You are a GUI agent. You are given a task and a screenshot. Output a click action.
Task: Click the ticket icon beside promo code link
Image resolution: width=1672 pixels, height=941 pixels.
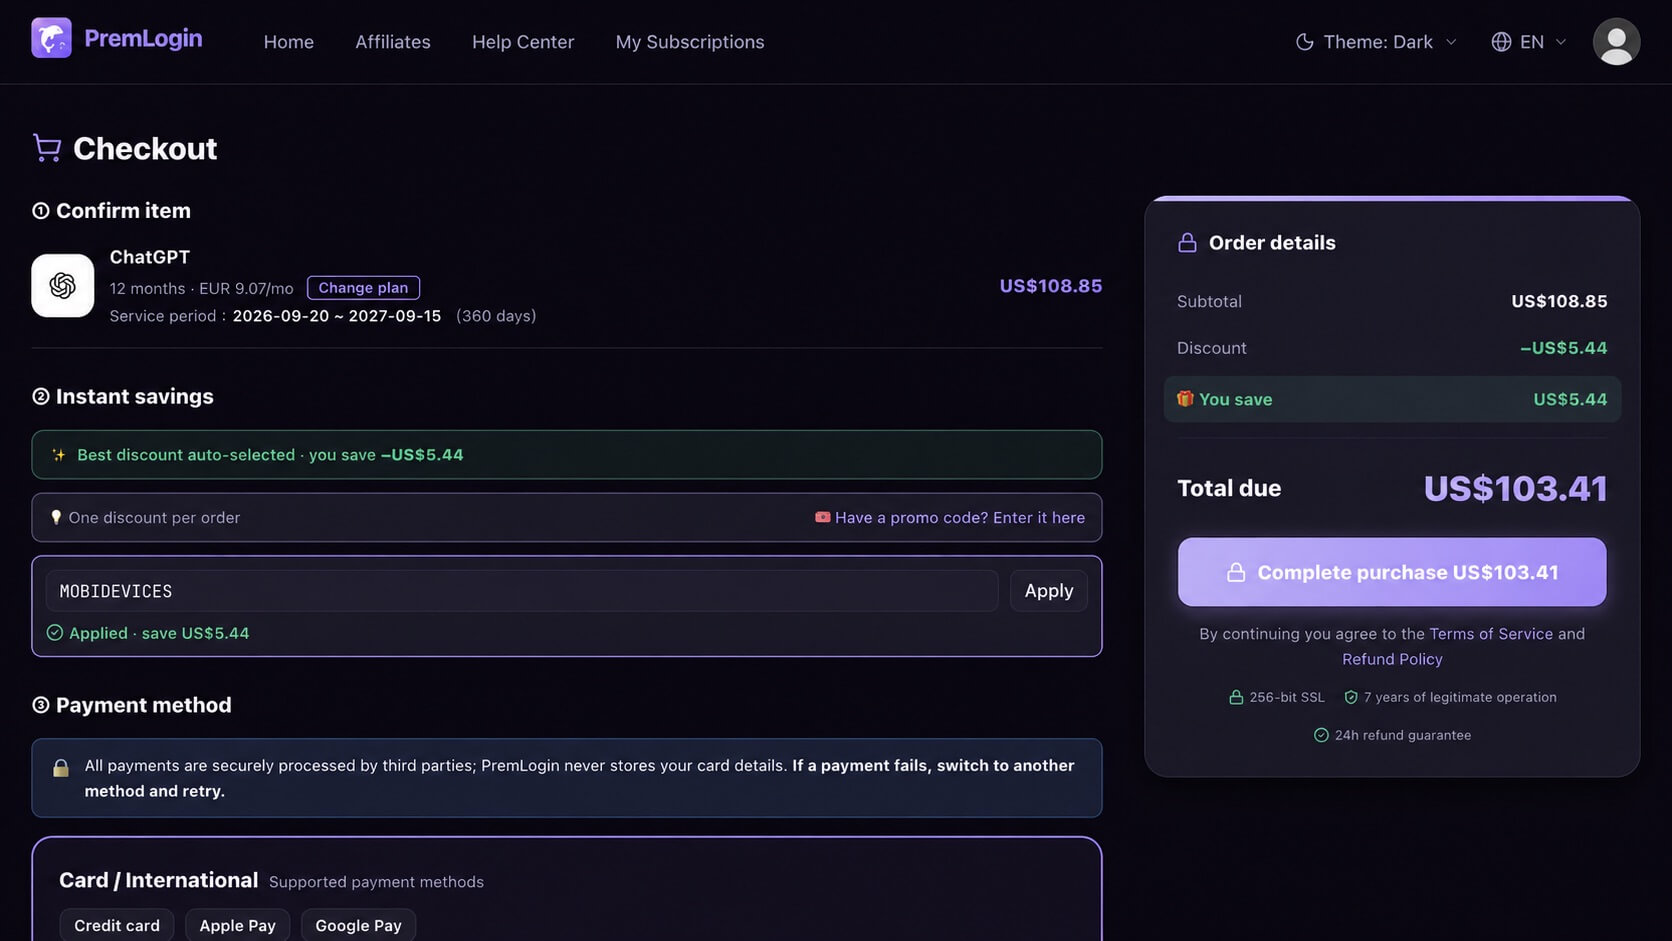pyautogui.click(x=822, y=517)
